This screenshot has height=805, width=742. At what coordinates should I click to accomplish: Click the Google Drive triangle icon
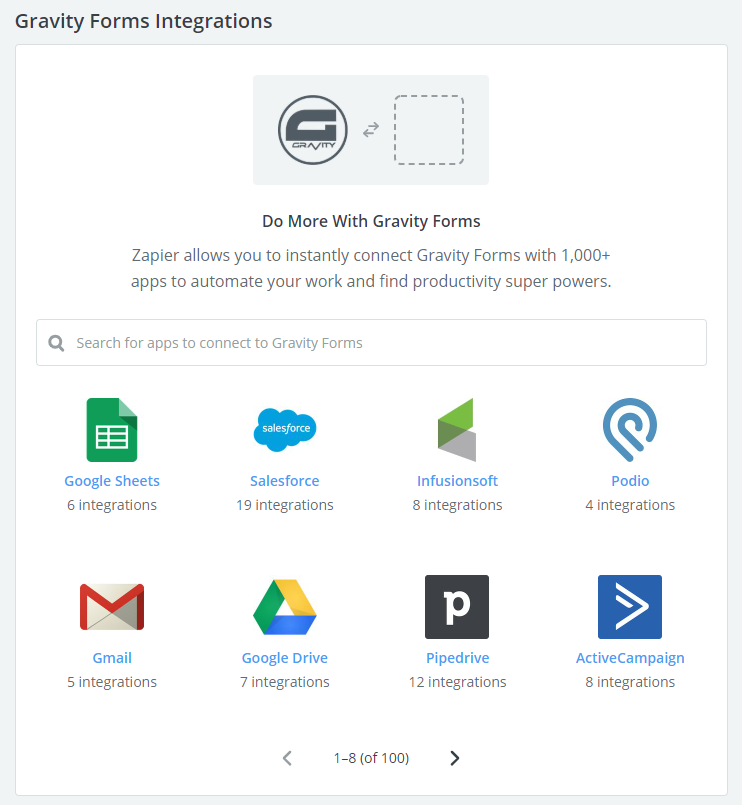tap(285, 607)
